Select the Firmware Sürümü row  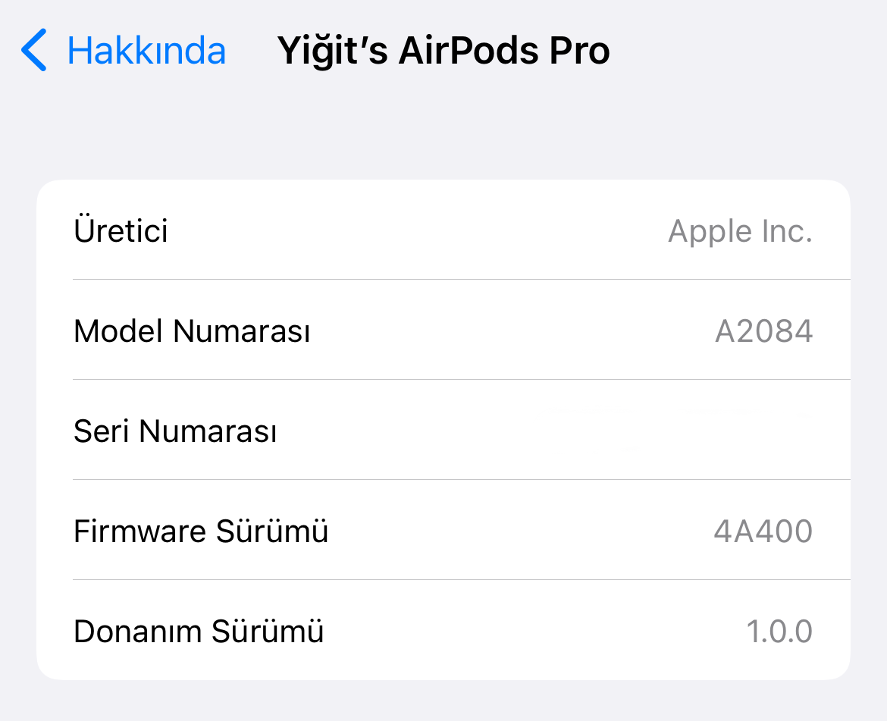[443, 531]
